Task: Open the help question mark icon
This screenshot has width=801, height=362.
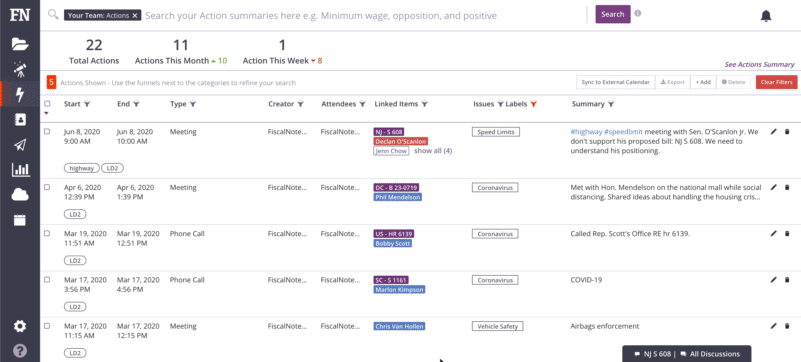Action: (19, 351)
